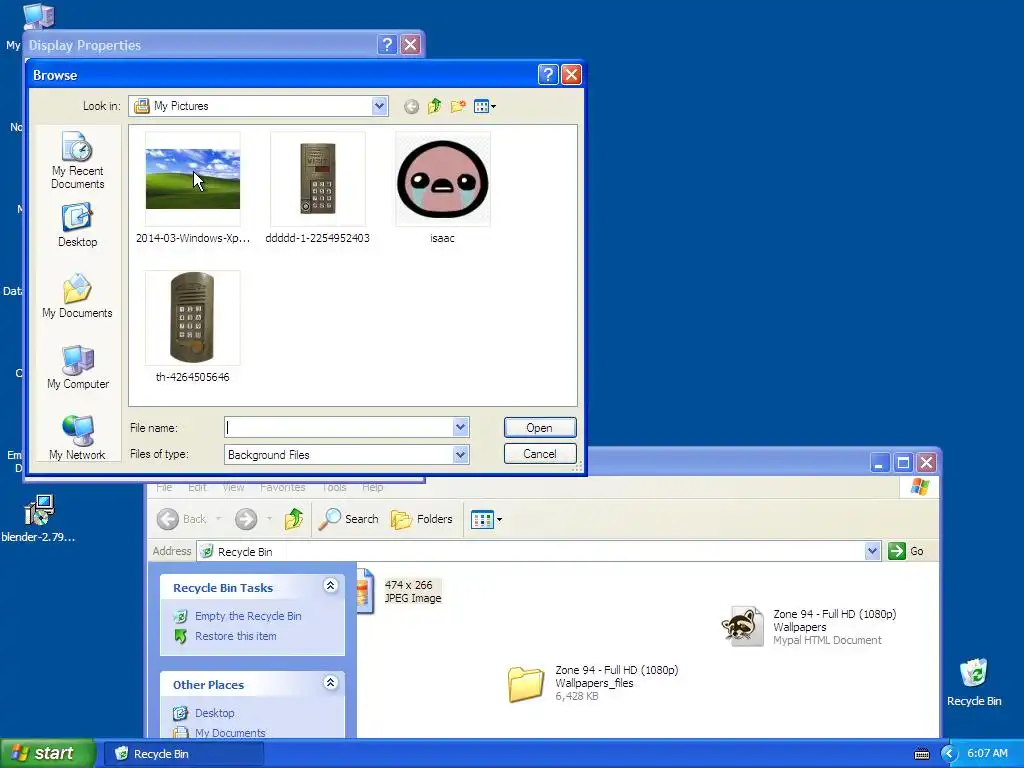This screenshot has width=1024, height=768.
Task: Click Forward arrow in Recycle Bin toolbar
Action: tap(246, 519)
